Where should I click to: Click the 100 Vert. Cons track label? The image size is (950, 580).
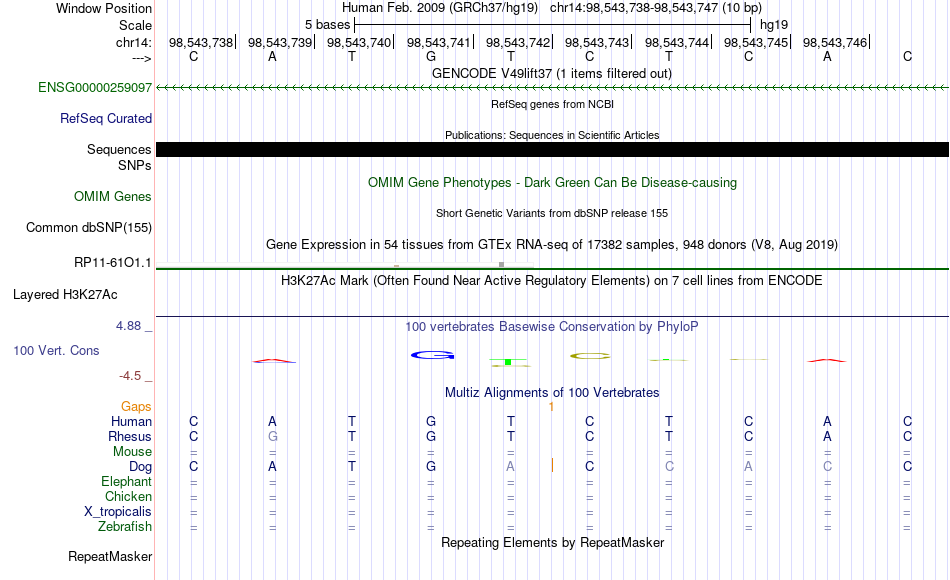(56, 350)
